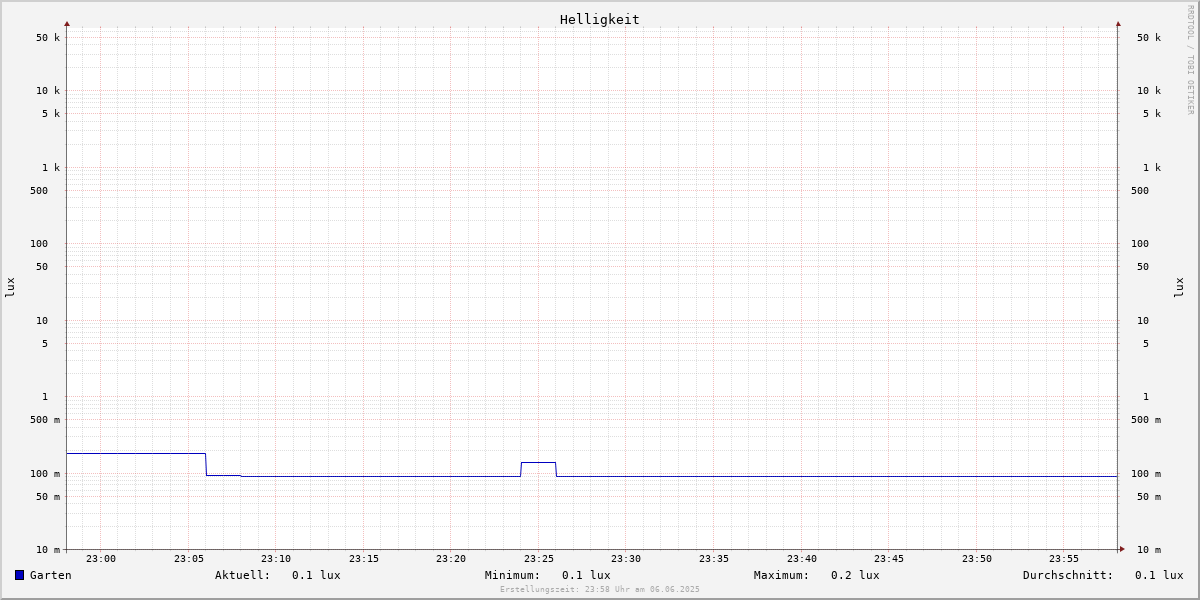Click the 23:25 time axis label
Screen dimensions: 1200x600
(539, 559)
